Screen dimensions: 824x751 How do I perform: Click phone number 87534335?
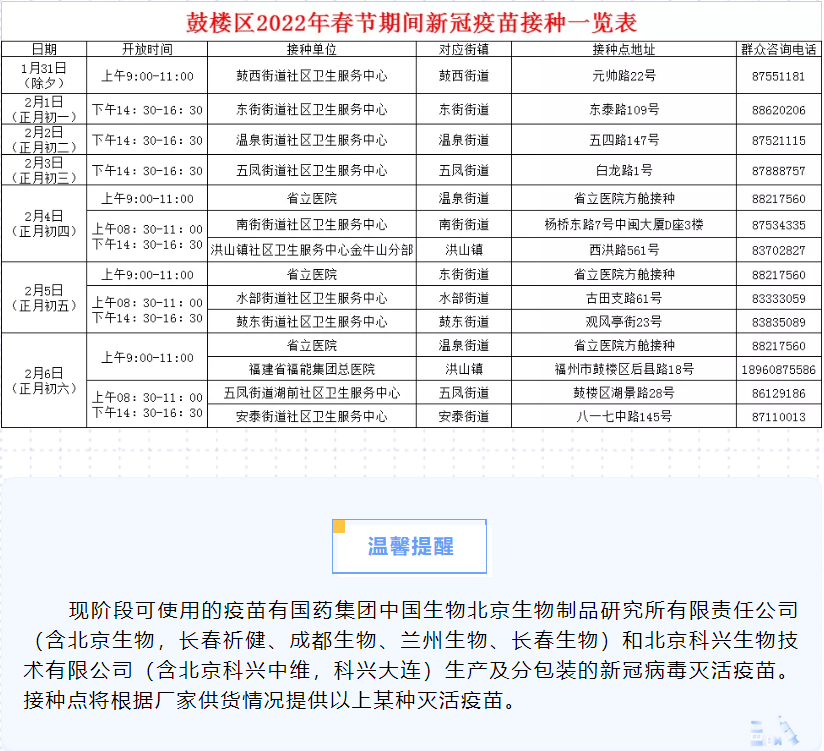pos(779,225)
